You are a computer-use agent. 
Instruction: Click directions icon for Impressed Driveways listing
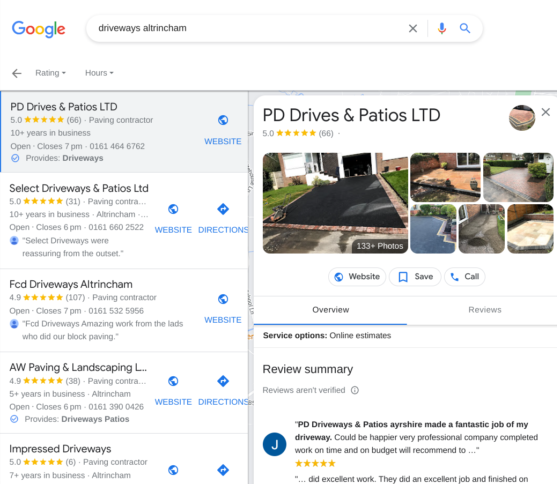click(x=223, y=470)
